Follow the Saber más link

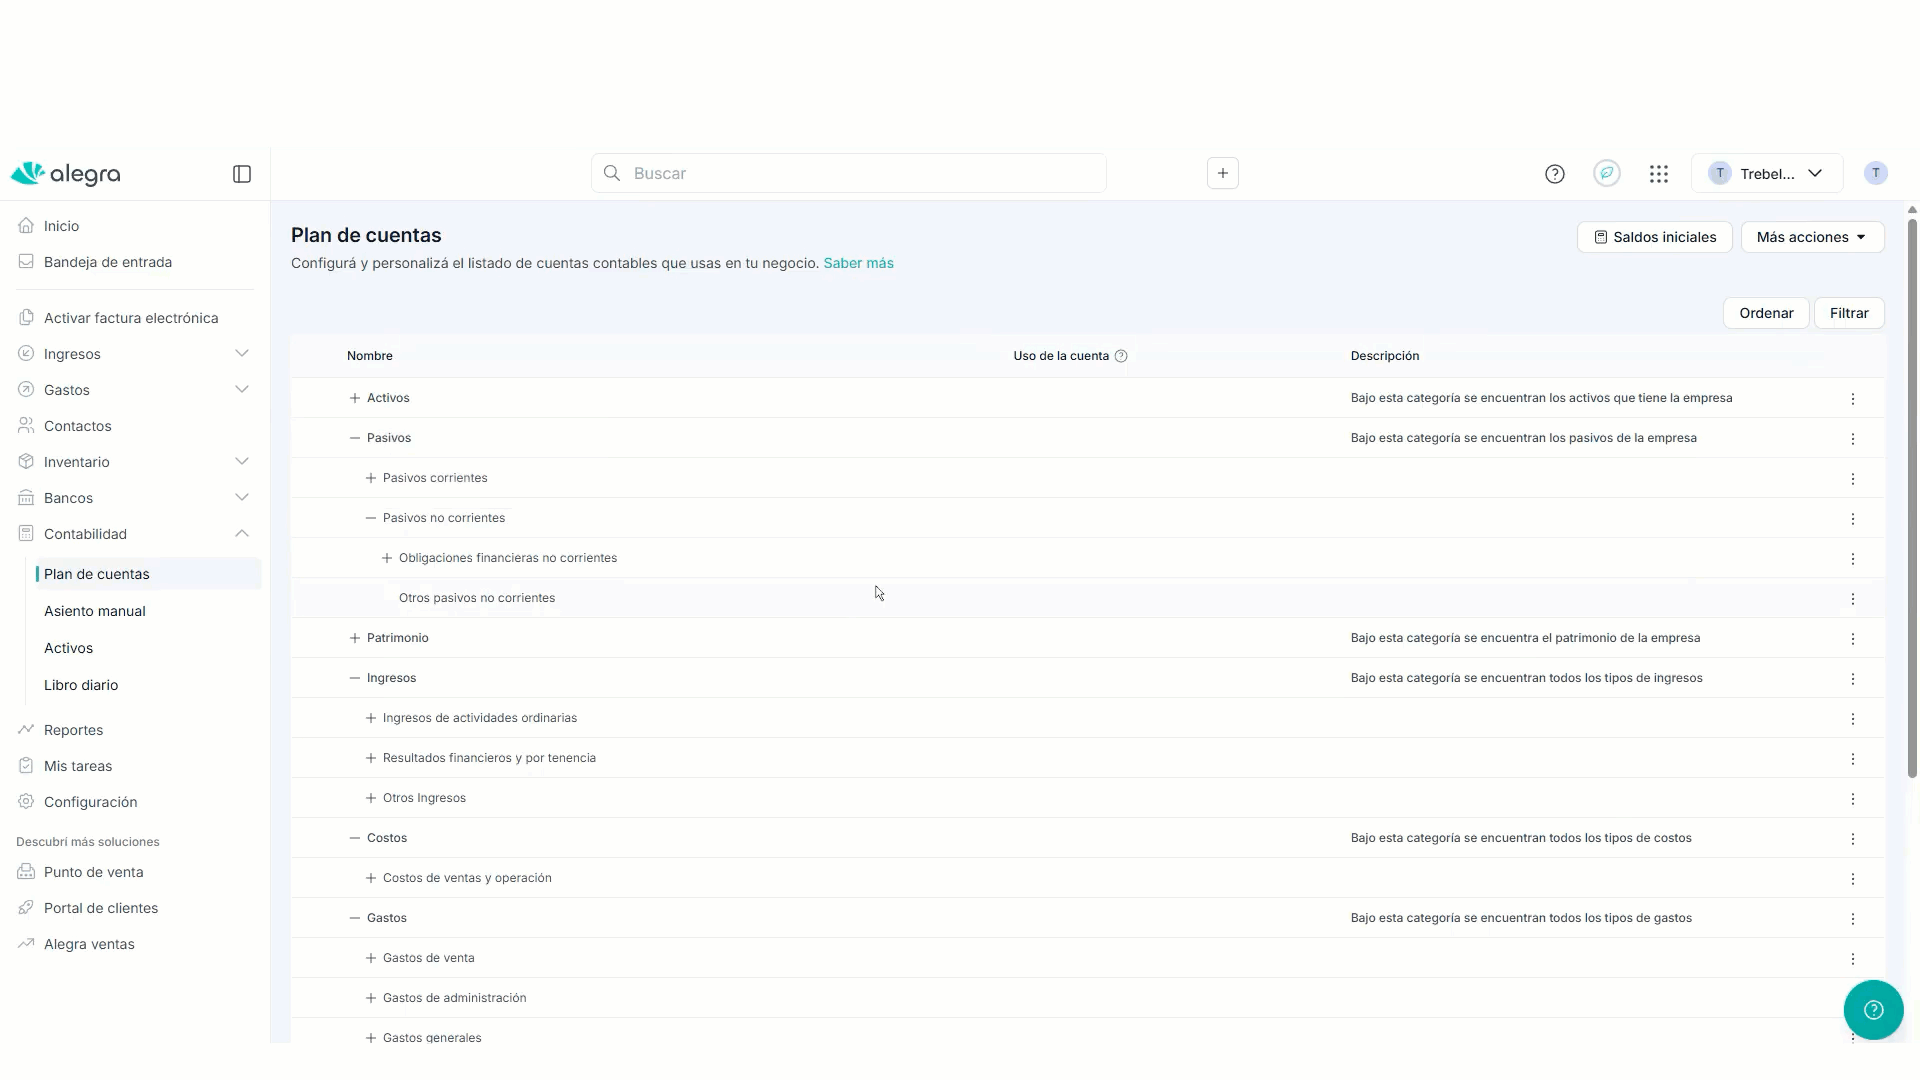pos(858,263)
